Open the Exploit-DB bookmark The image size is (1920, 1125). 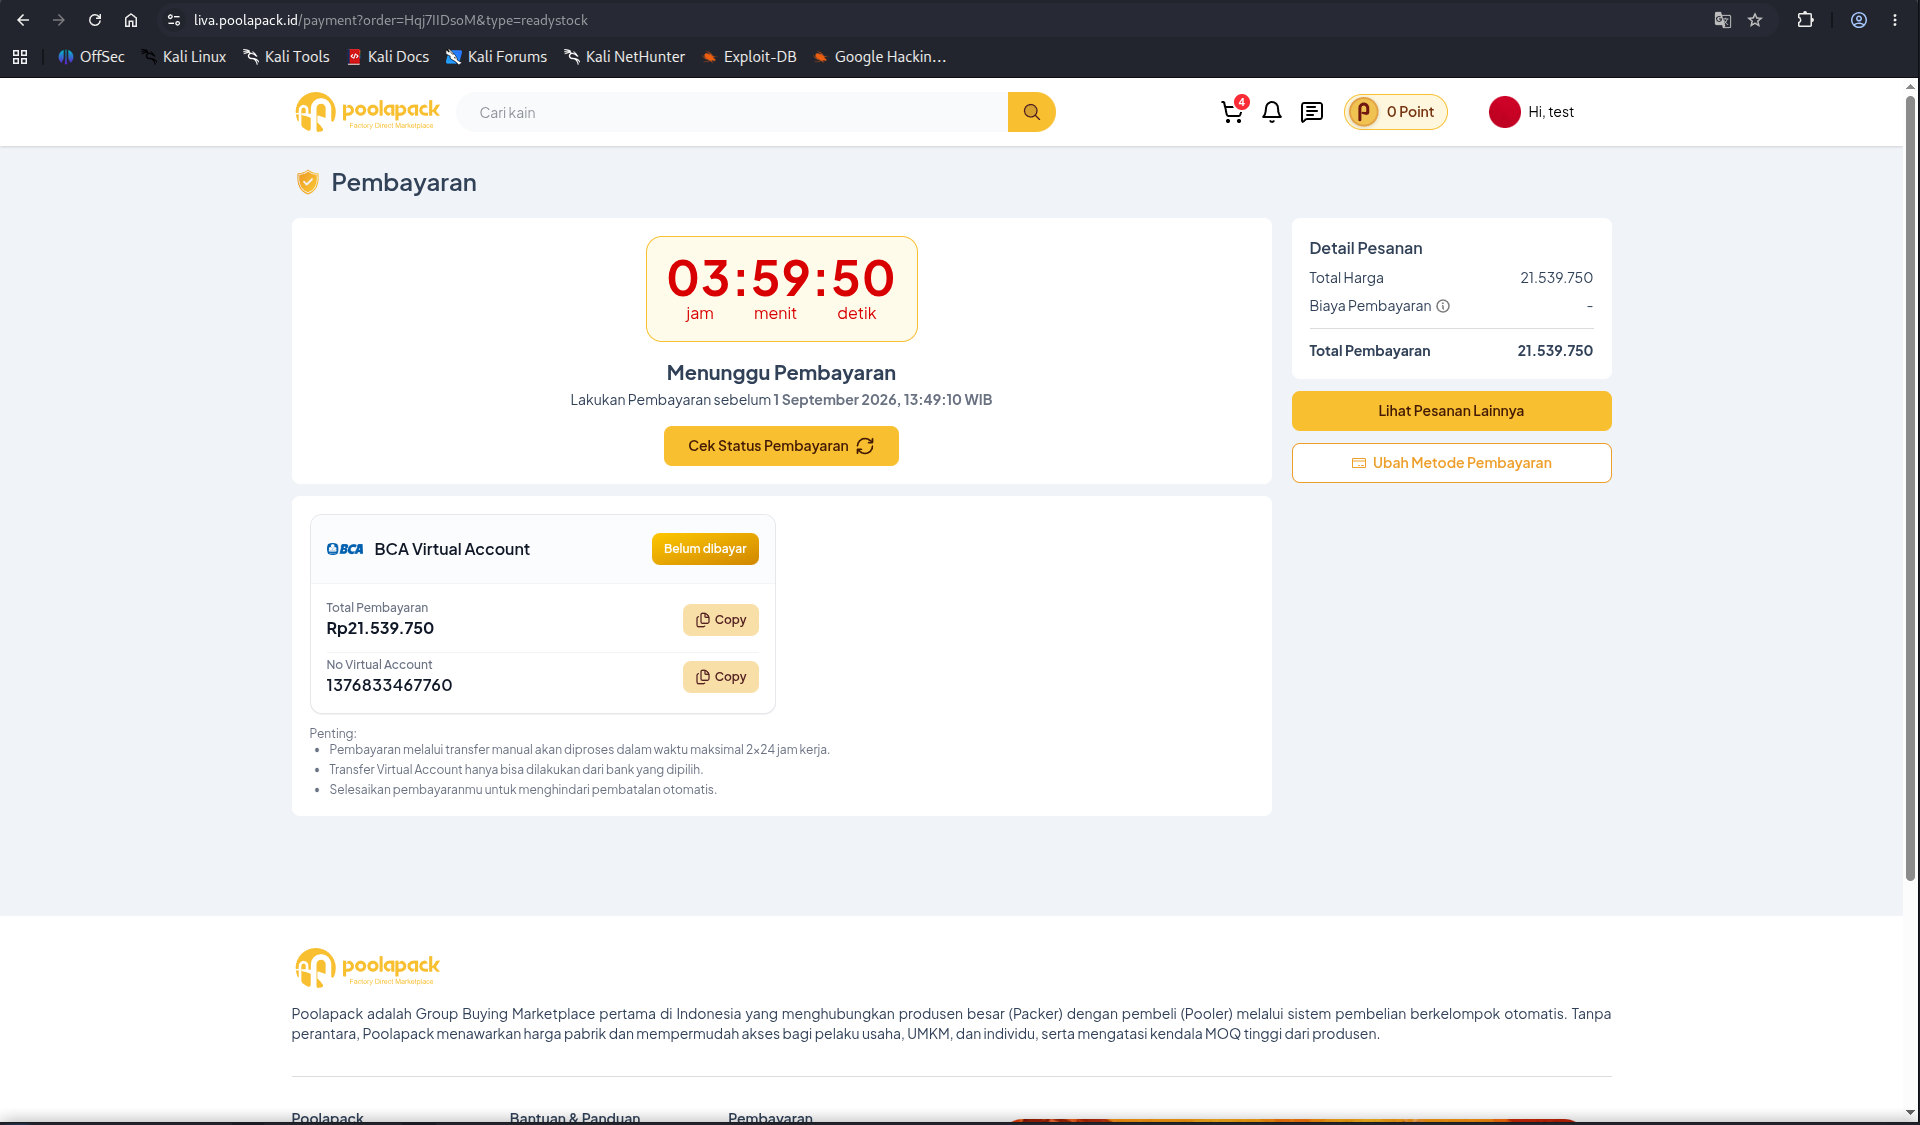click(750, 57)
